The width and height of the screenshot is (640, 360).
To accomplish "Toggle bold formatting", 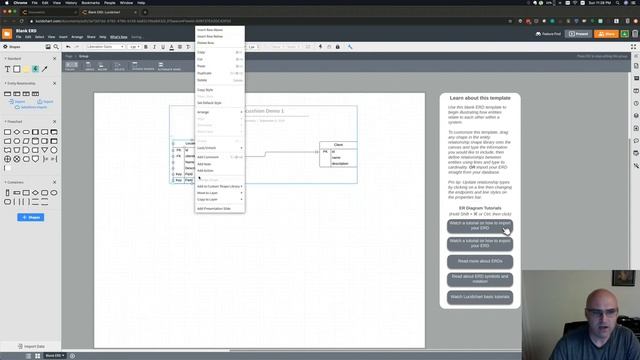I will [146, 47].
